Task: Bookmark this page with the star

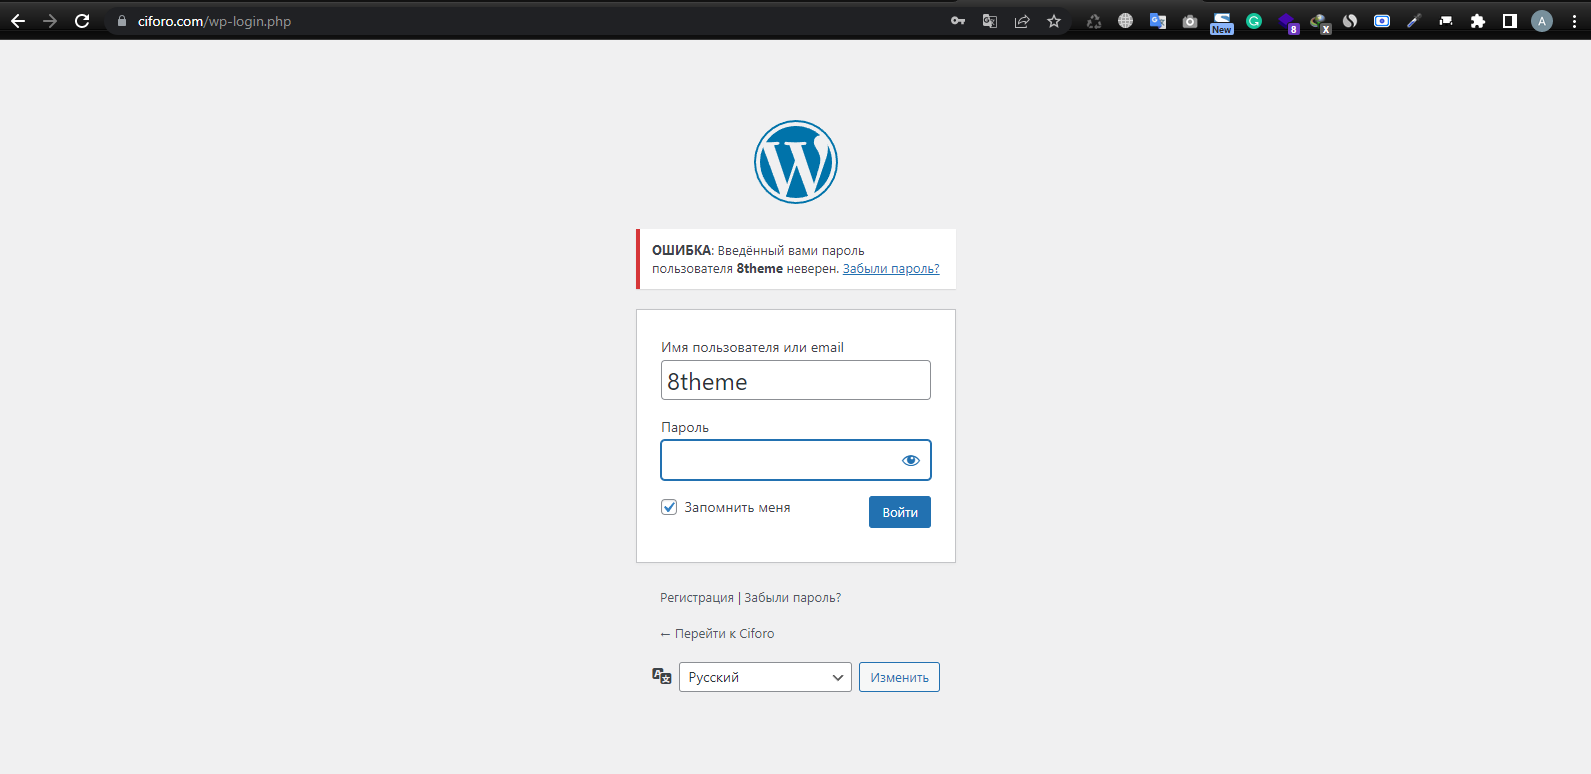Action: coord(1054,21)
